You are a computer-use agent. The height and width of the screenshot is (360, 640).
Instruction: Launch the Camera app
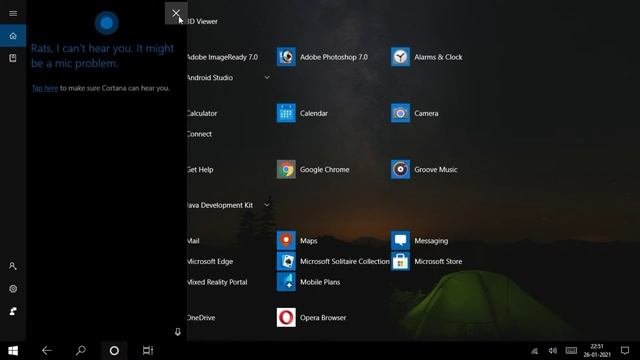pos(415,113)
